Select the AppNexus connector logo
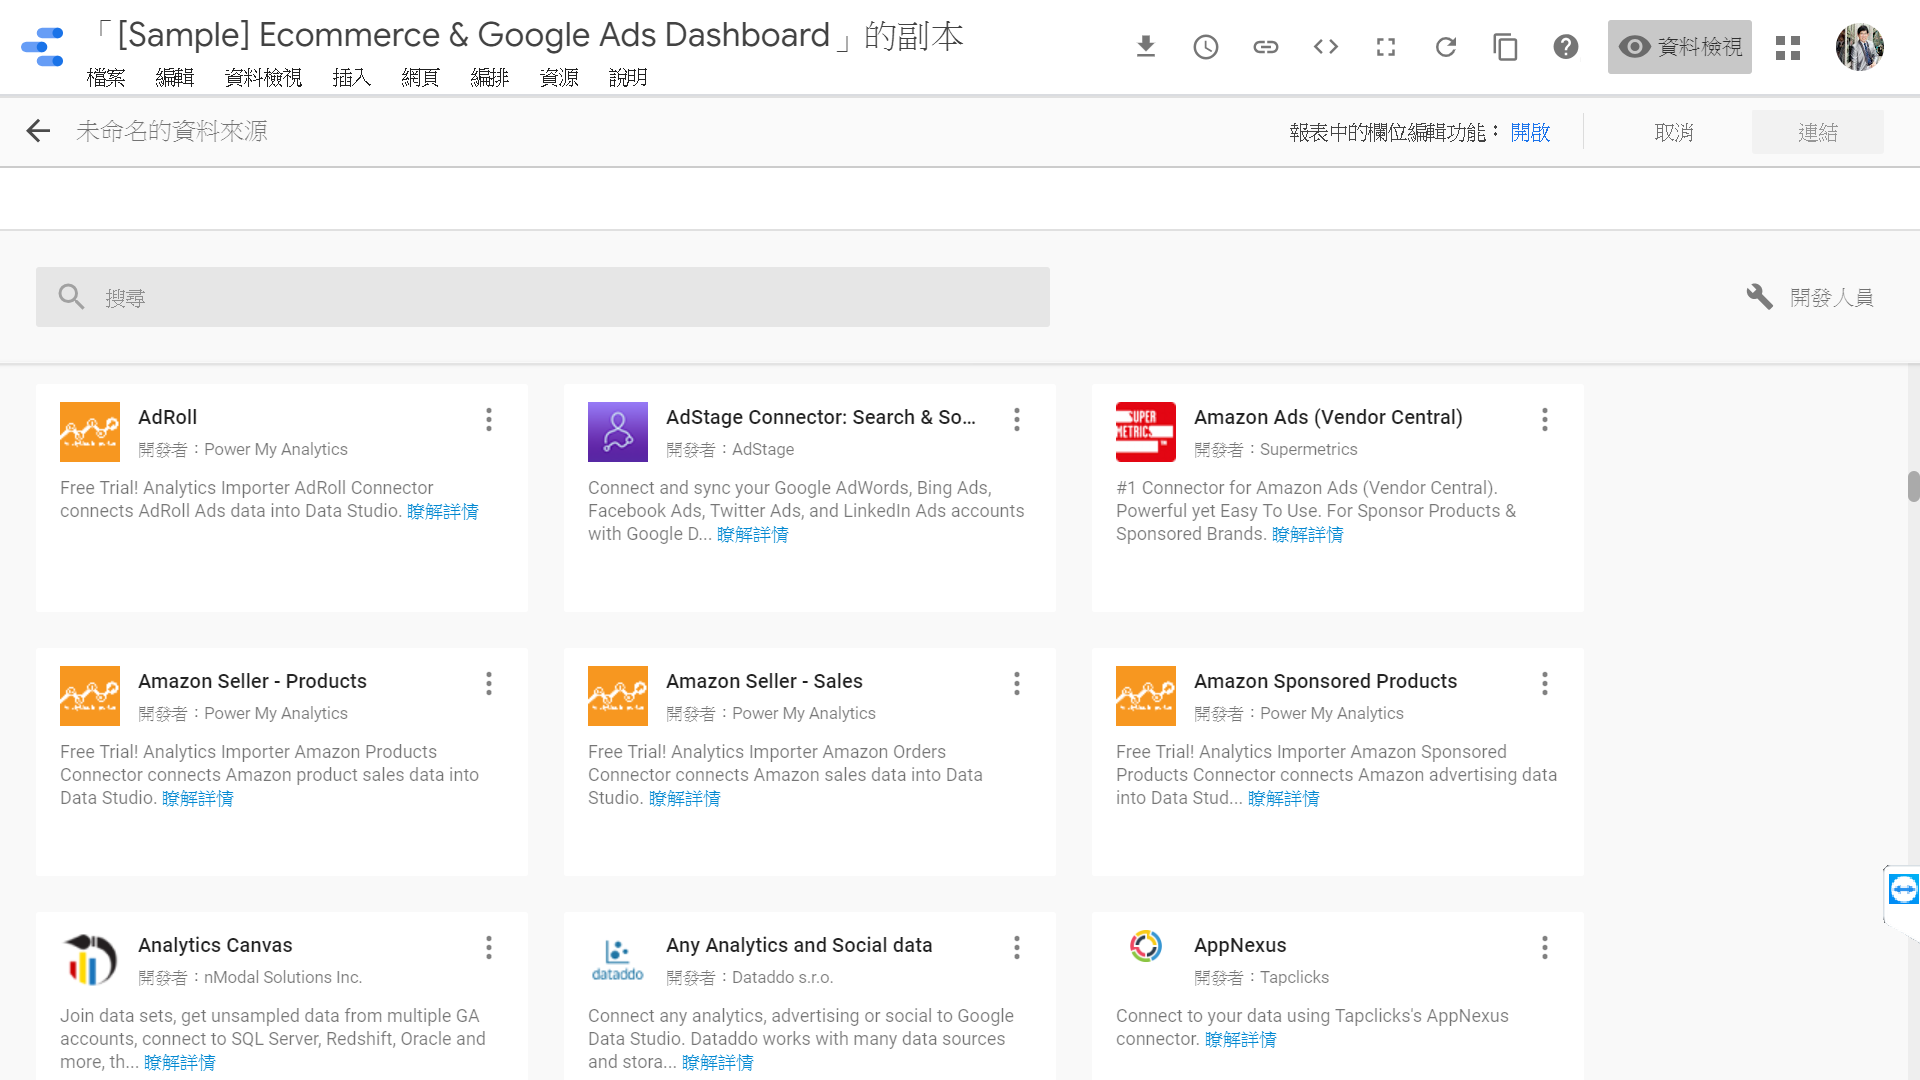 point(1146,946)
